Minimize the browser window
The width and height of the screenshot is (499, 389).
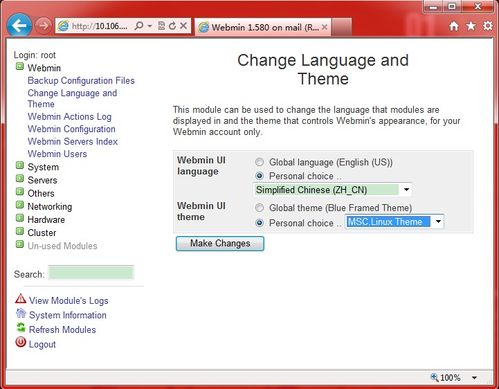tap(434, 7)
